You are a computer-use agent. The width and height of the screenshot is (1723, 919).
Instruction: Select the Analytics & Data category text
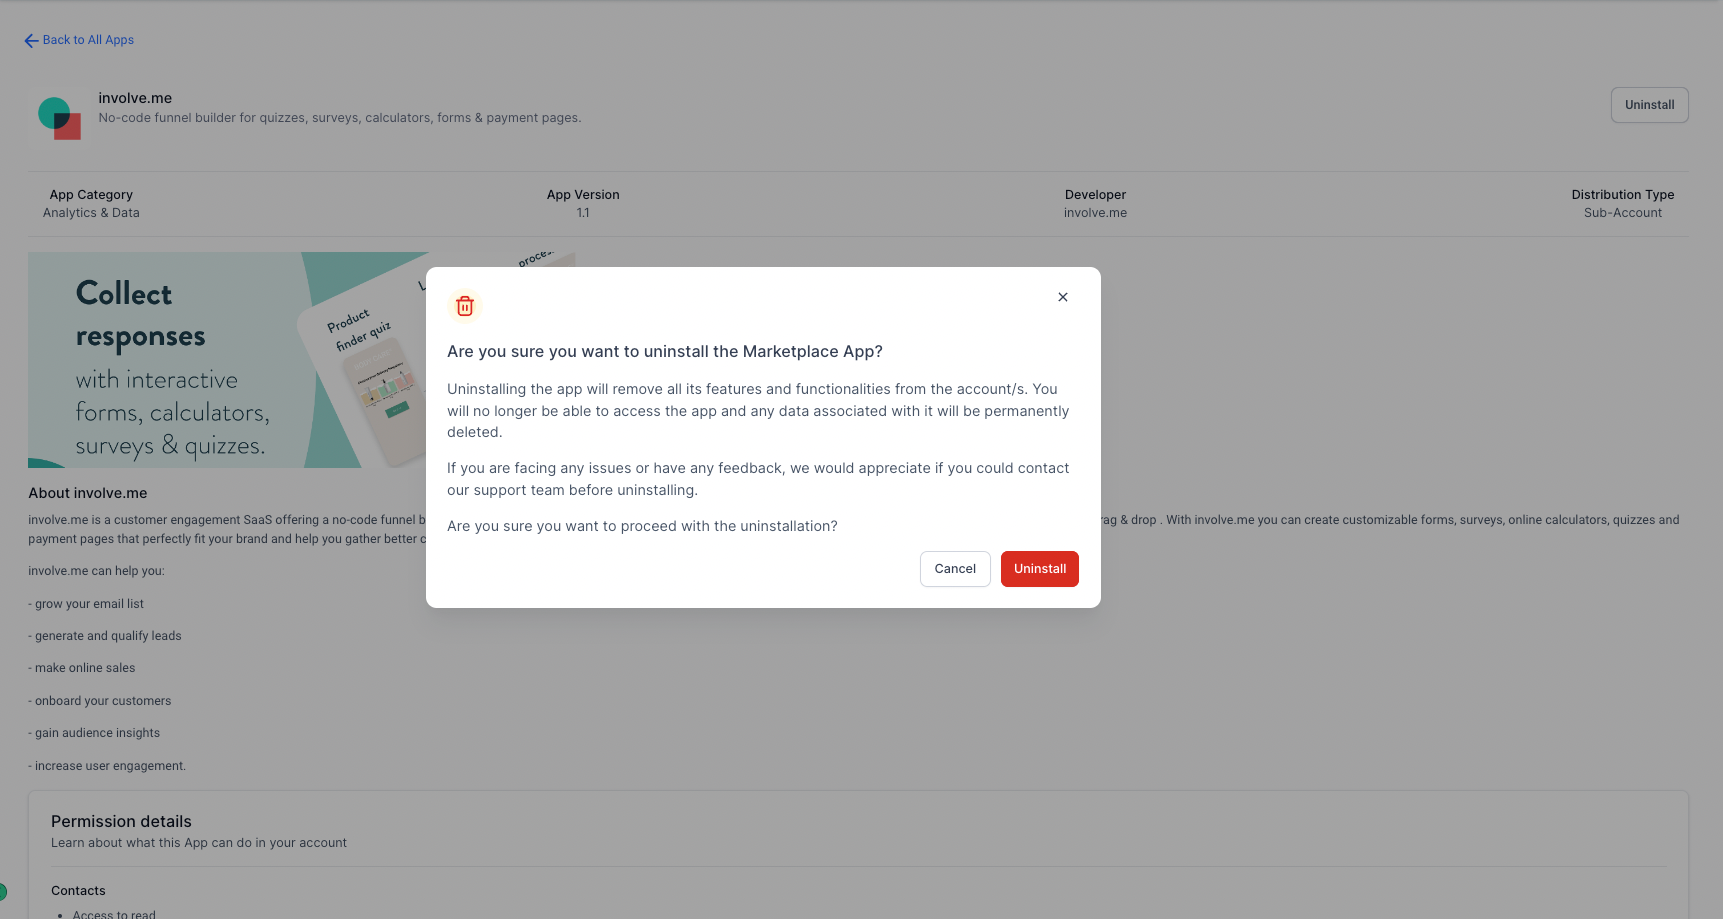[91, 213]
